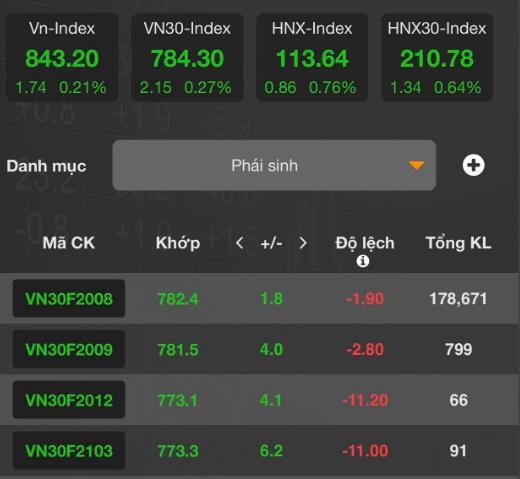
Task: Select the VN30F2008 contract
Action: [69, 298]
